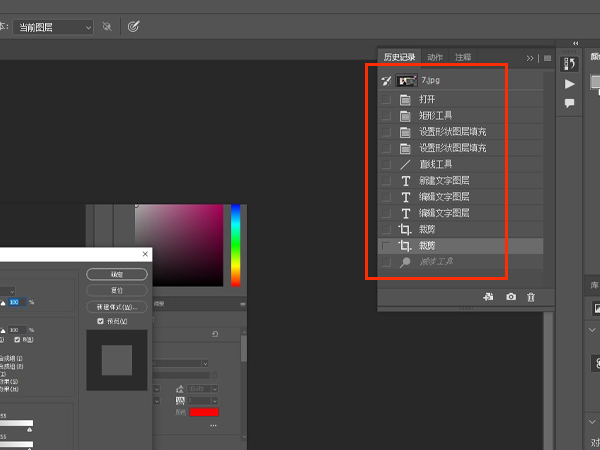Image resolution: width=600 pixels, height=450 pixels.
Task: Select the dimmed 减淡工具 history state
Action: pos(460,262)
